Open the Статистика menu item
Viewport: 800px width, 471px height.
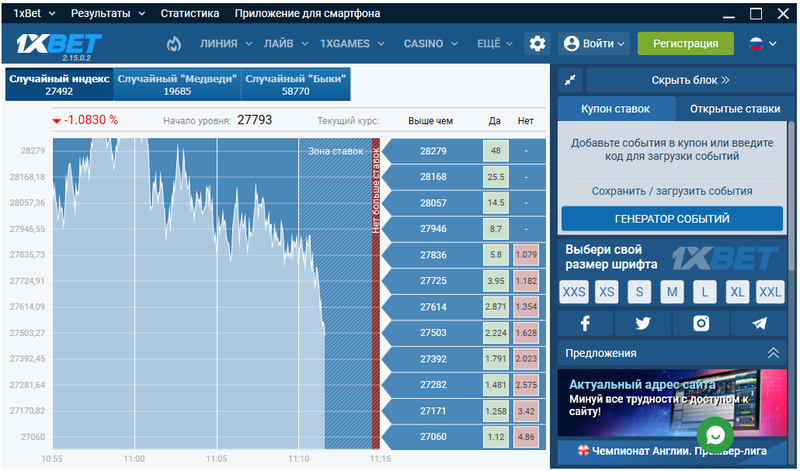(190, 13)
